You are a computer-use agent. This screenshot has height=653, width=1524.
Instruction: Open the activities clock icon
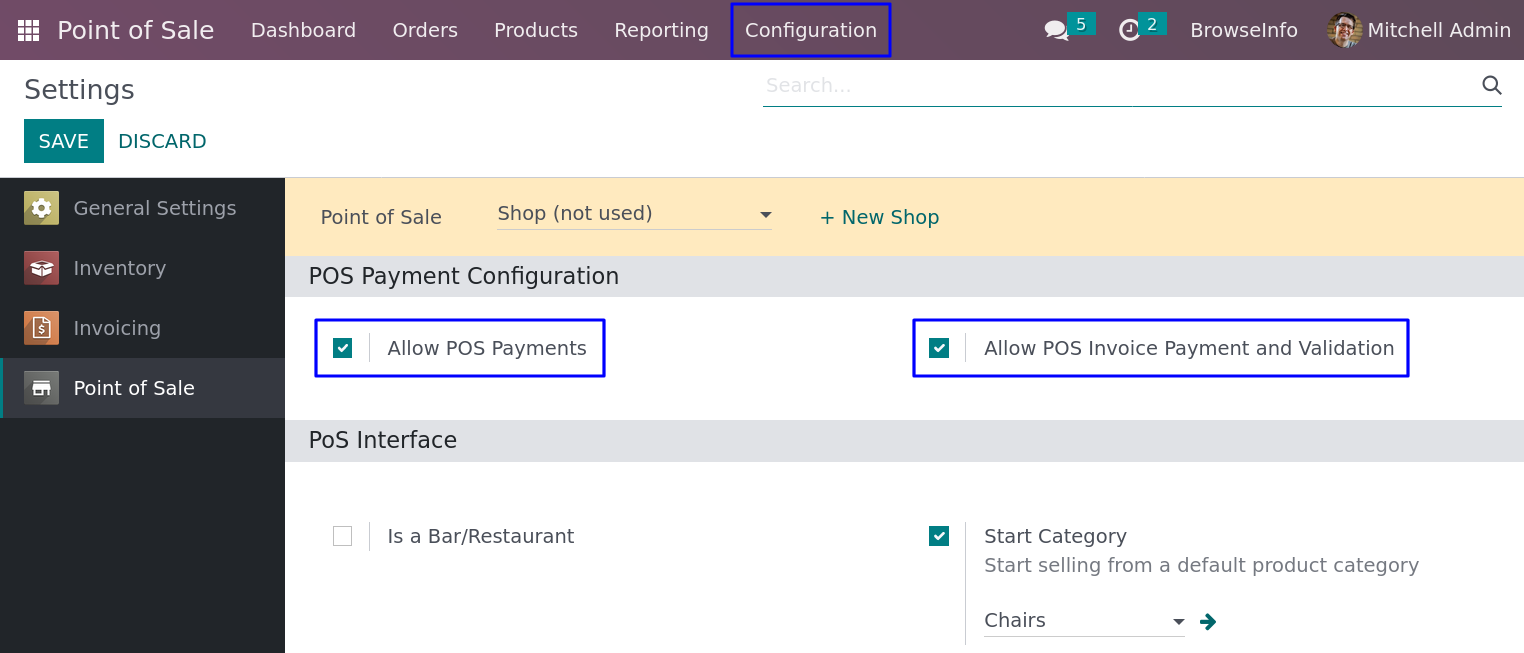pos(1129,31)
